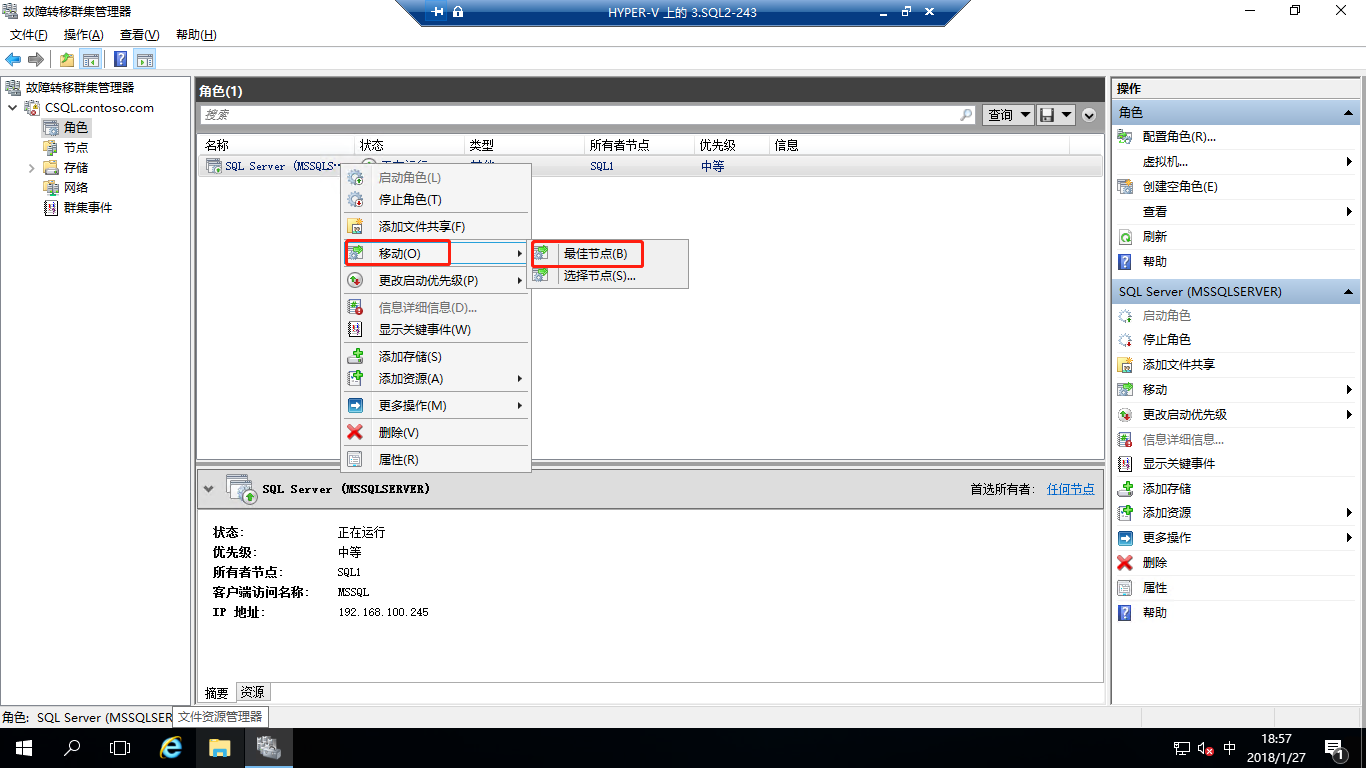Open 虚拟机... submenu in actions pane

[1165, 161]
